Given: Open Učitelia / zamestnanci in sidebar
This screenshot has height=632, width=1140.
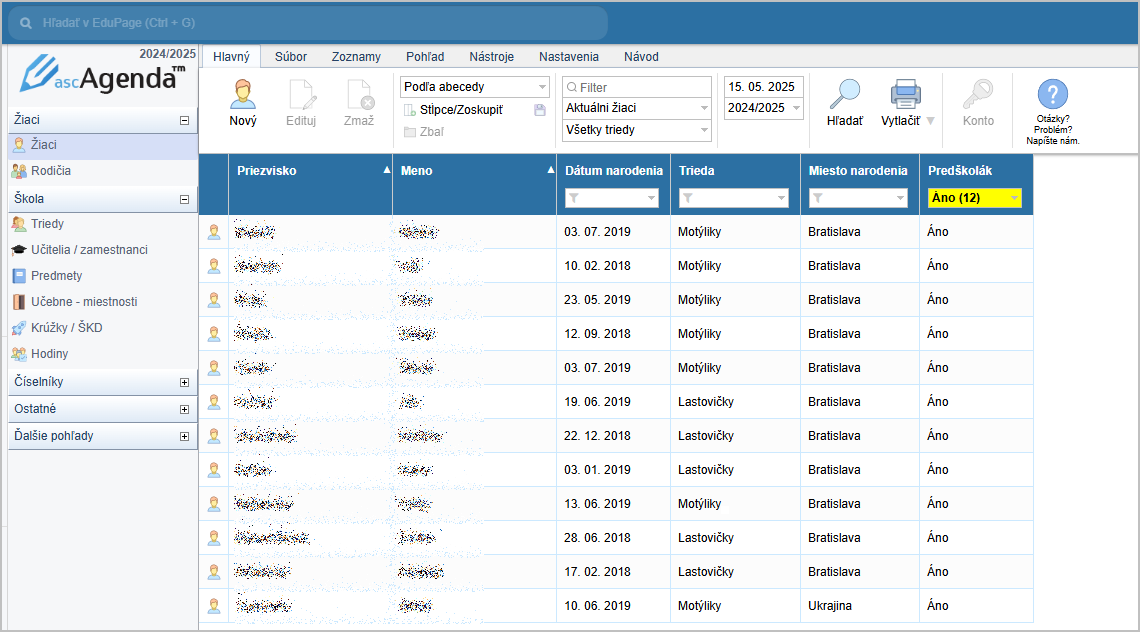Looking at the screenshot, I should tap(88, 250).
